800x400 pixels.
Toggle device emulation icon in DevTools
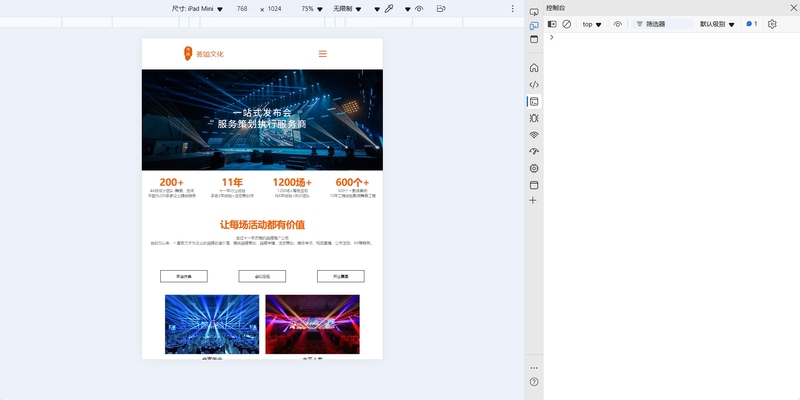tap(534, 26)
